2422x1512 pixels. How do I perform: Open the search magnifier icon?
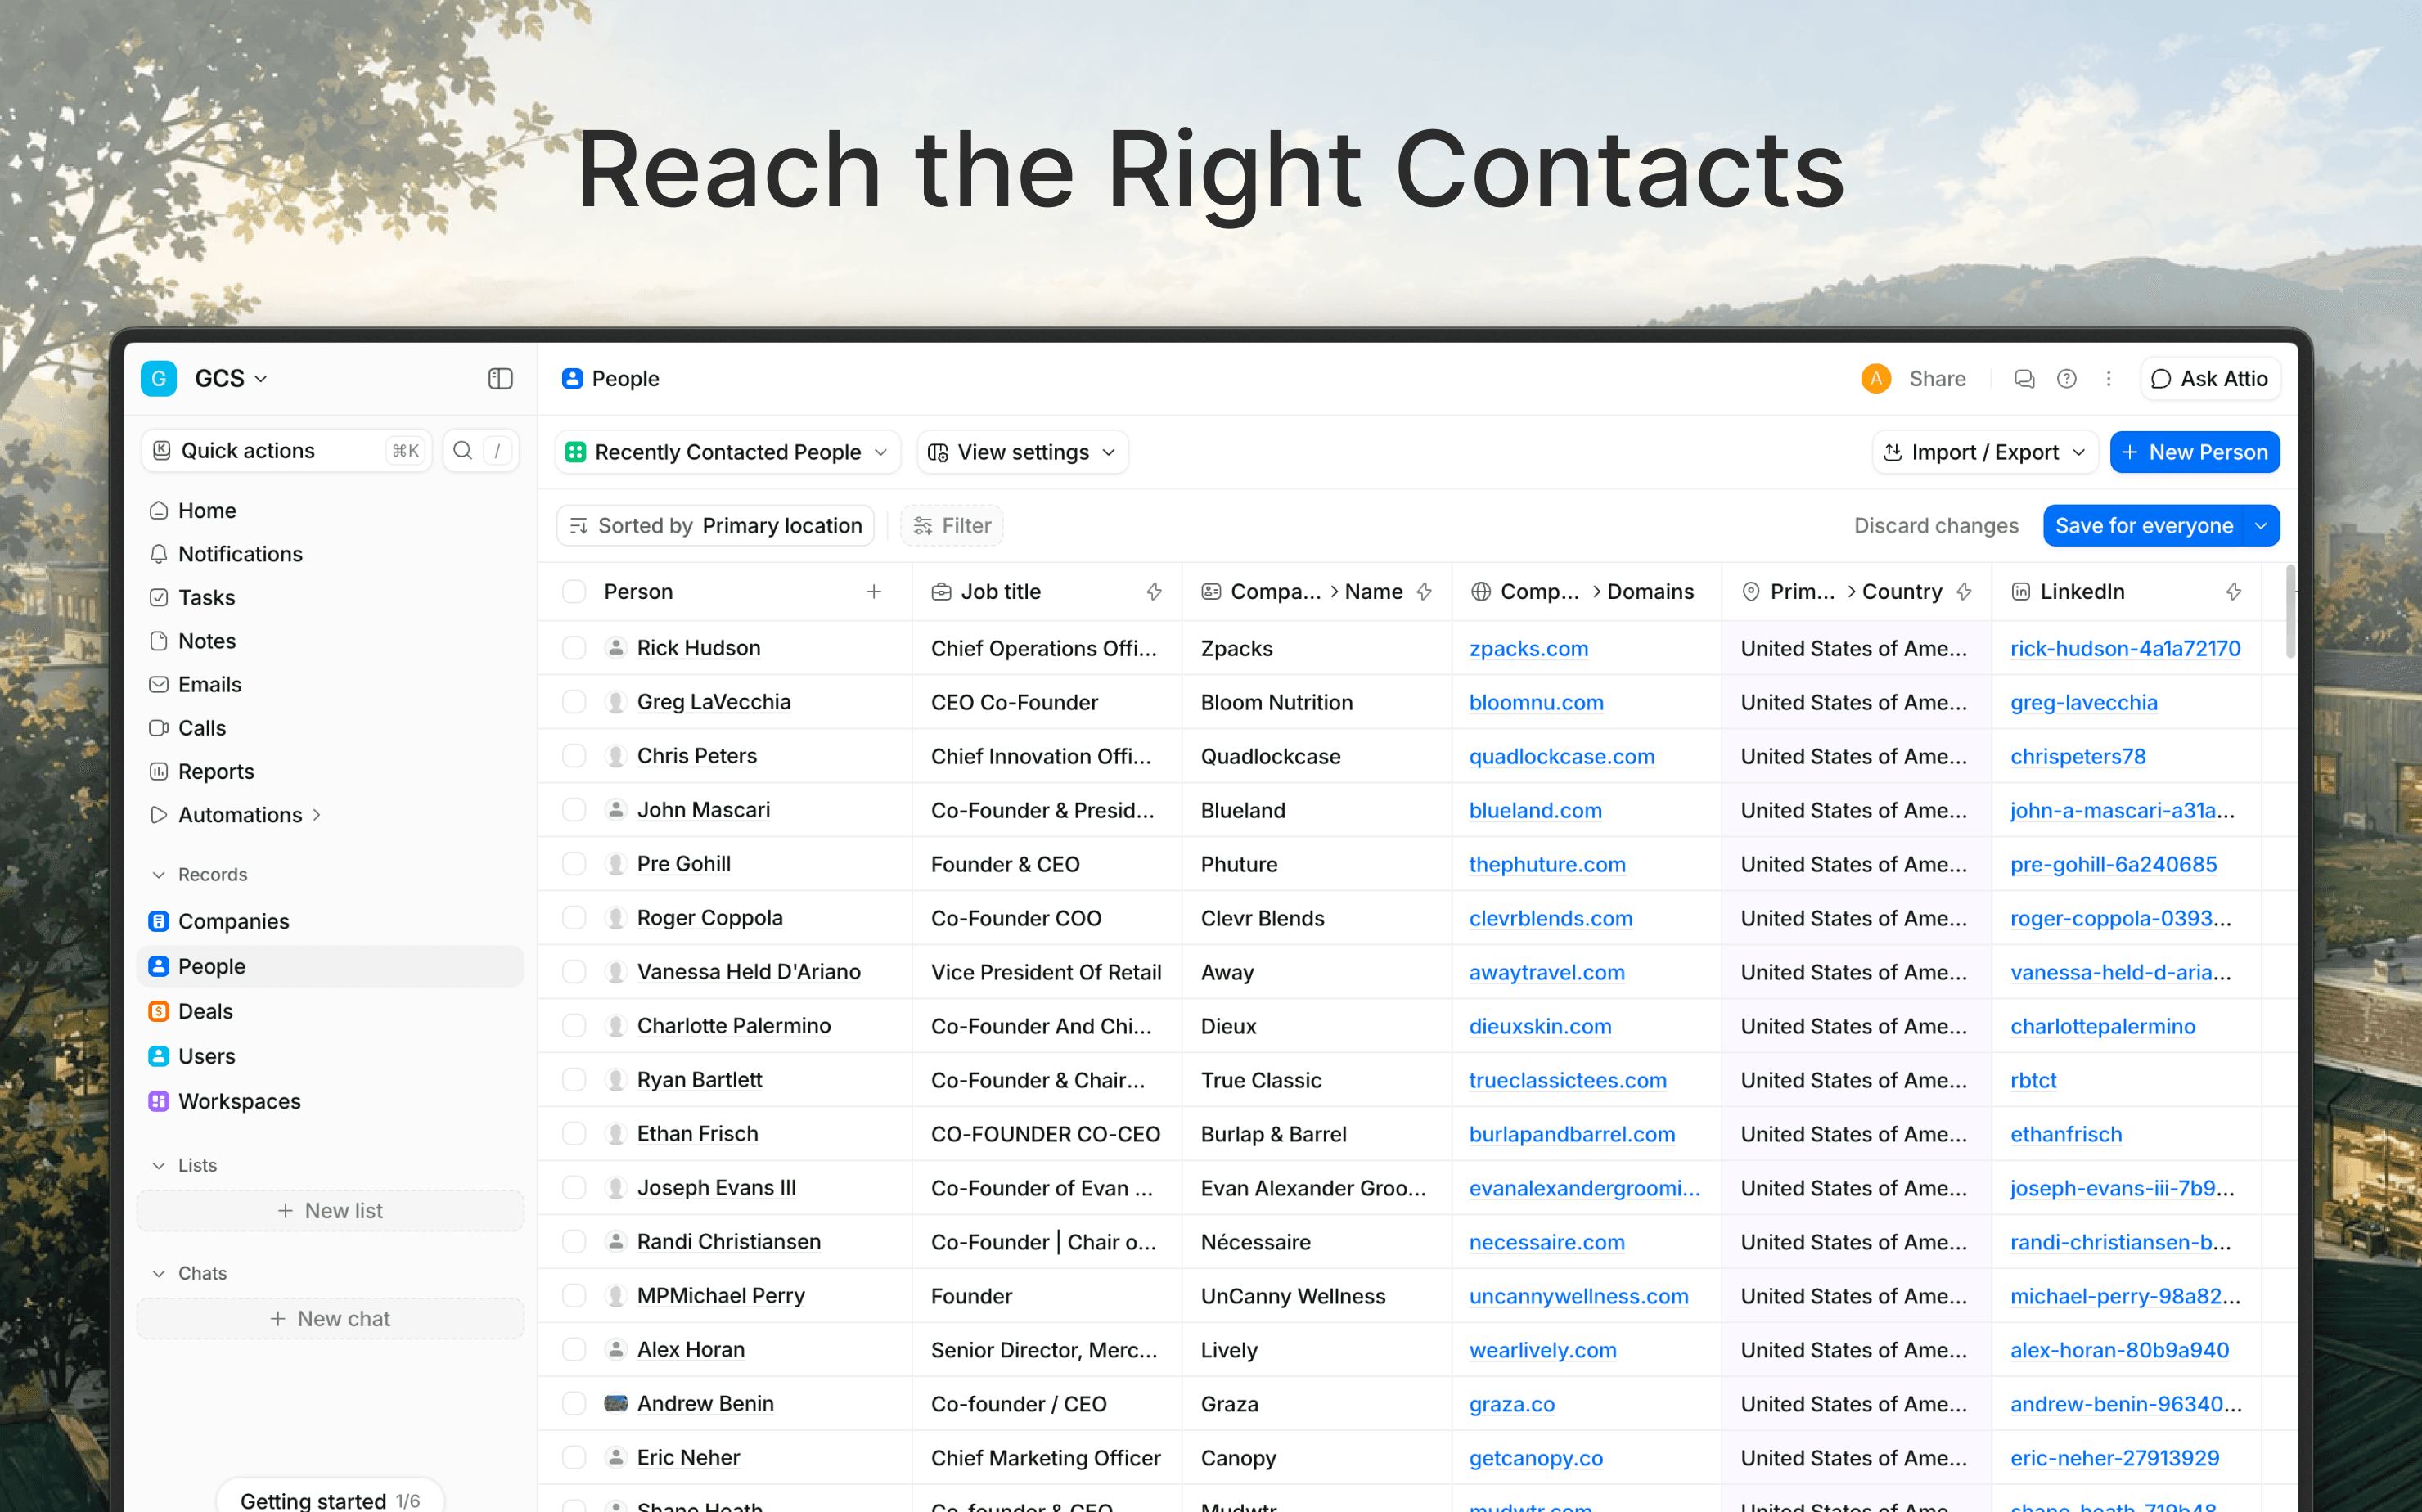point(462,450)
